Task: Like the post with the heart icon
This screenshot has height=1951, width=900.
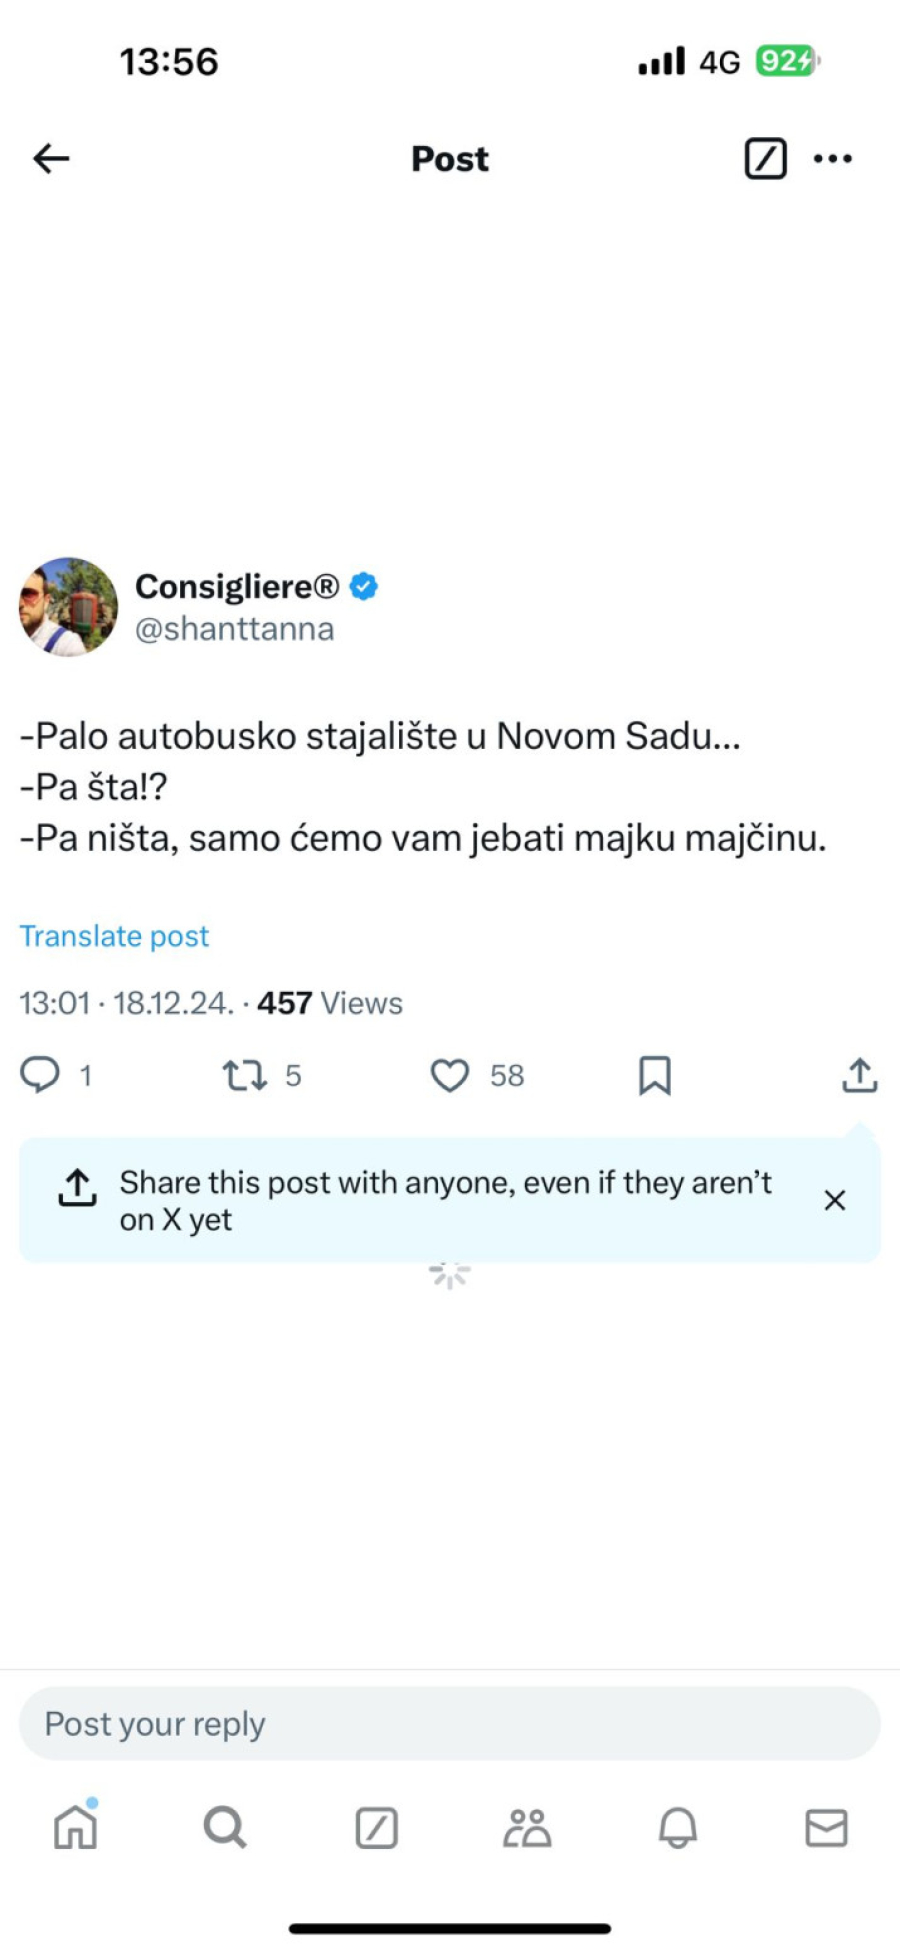Action: point(450,1075)
